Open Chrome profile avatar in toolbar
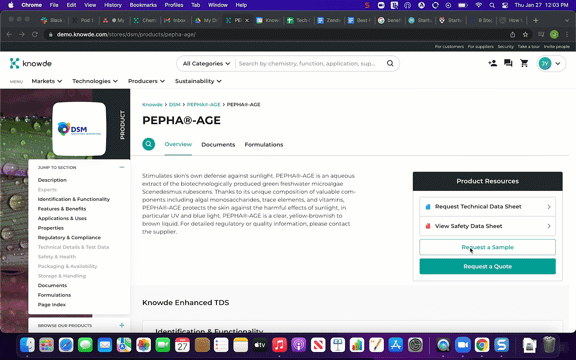This screenshot has width=576, height=360. tap(554, 35)
